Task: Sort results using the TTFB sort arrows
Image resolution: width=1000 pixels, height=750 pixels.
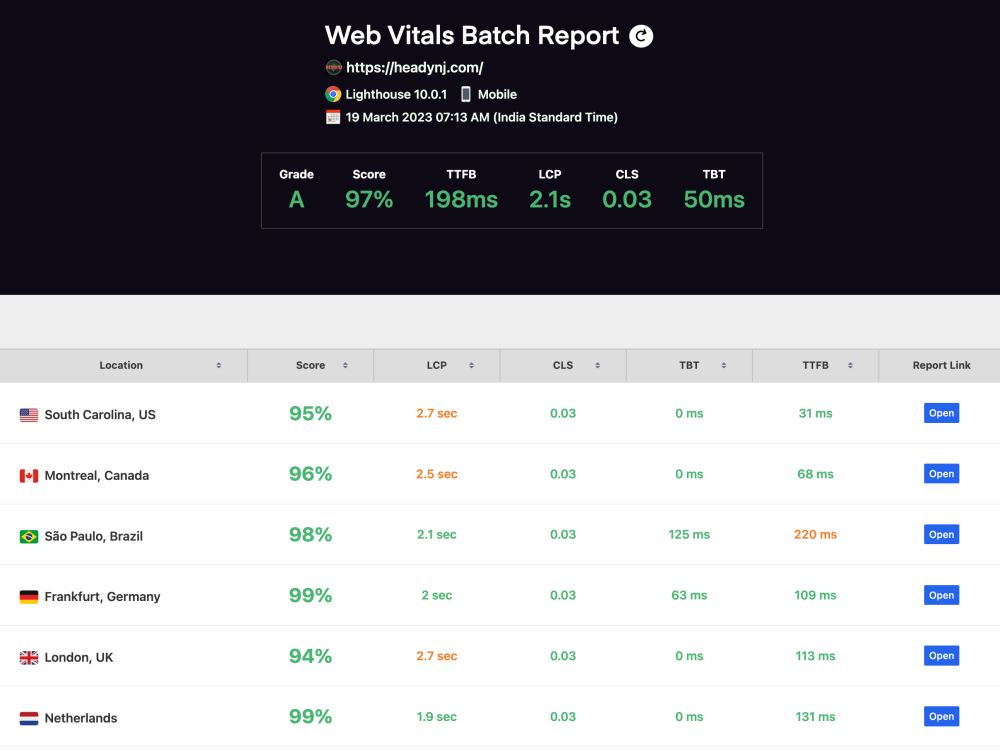Action: [x=850, y=365]
